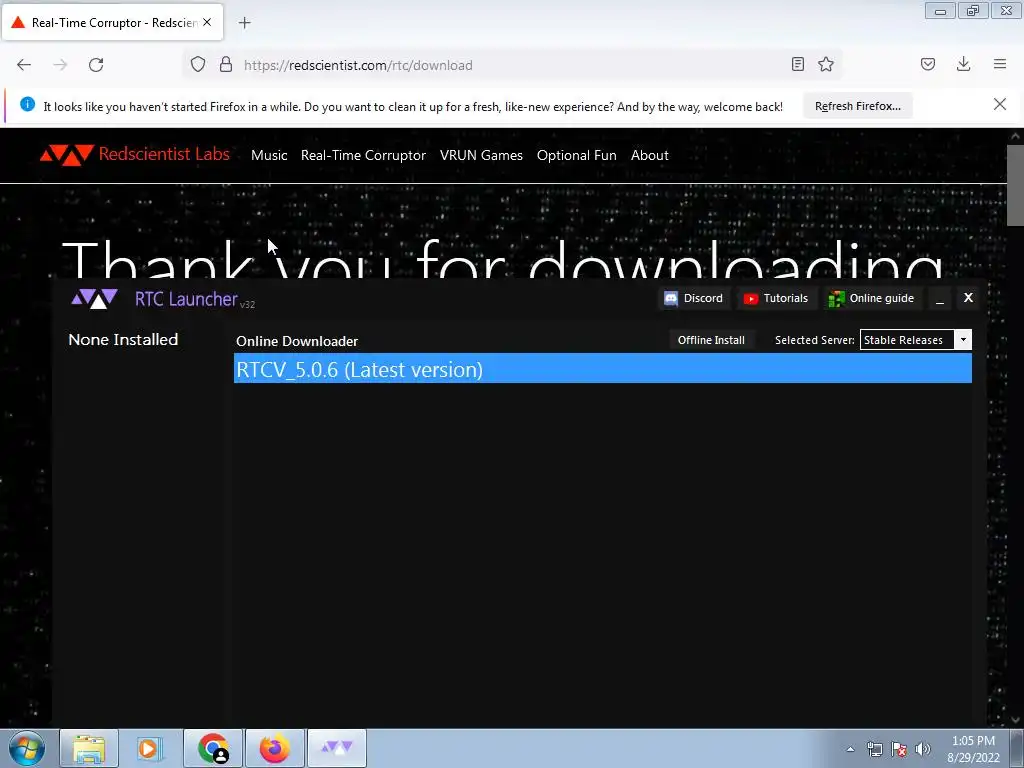
Task: Click the volume speaker tray icon
Action: (922, 749)
